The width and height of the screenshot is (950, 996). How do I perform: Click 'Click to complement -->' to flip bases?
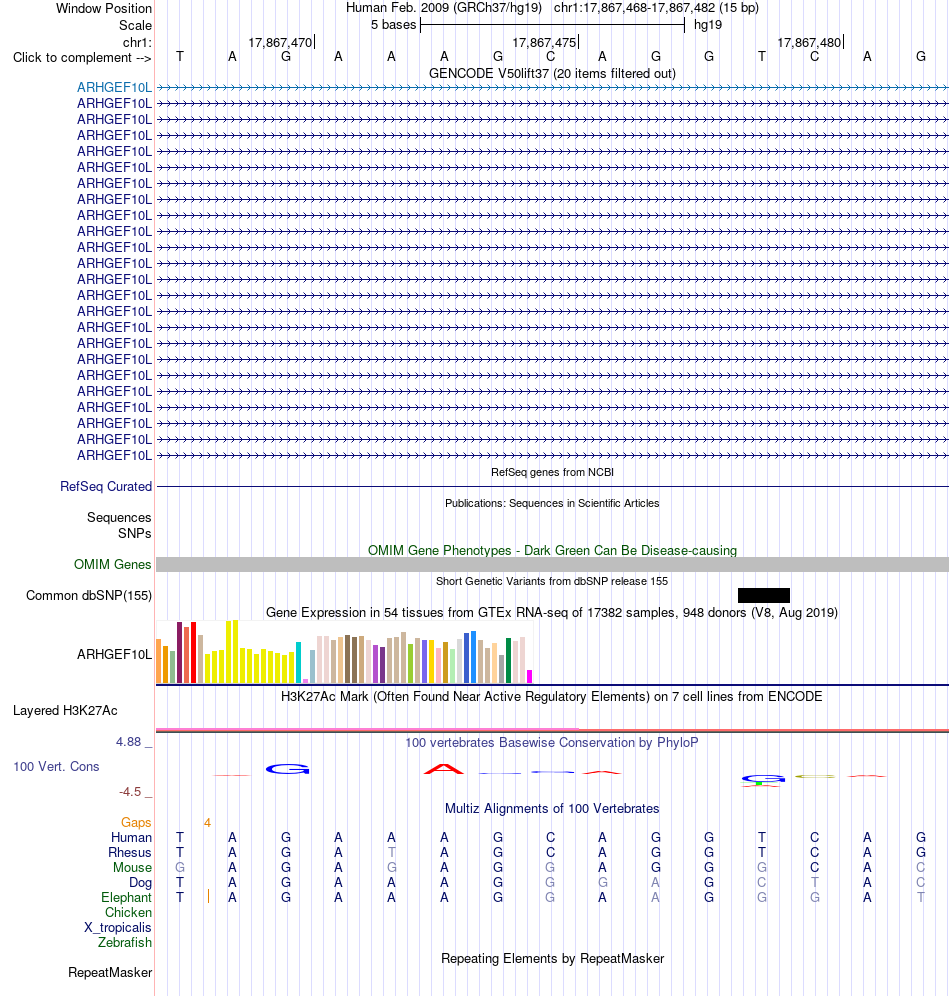(82, 58)
